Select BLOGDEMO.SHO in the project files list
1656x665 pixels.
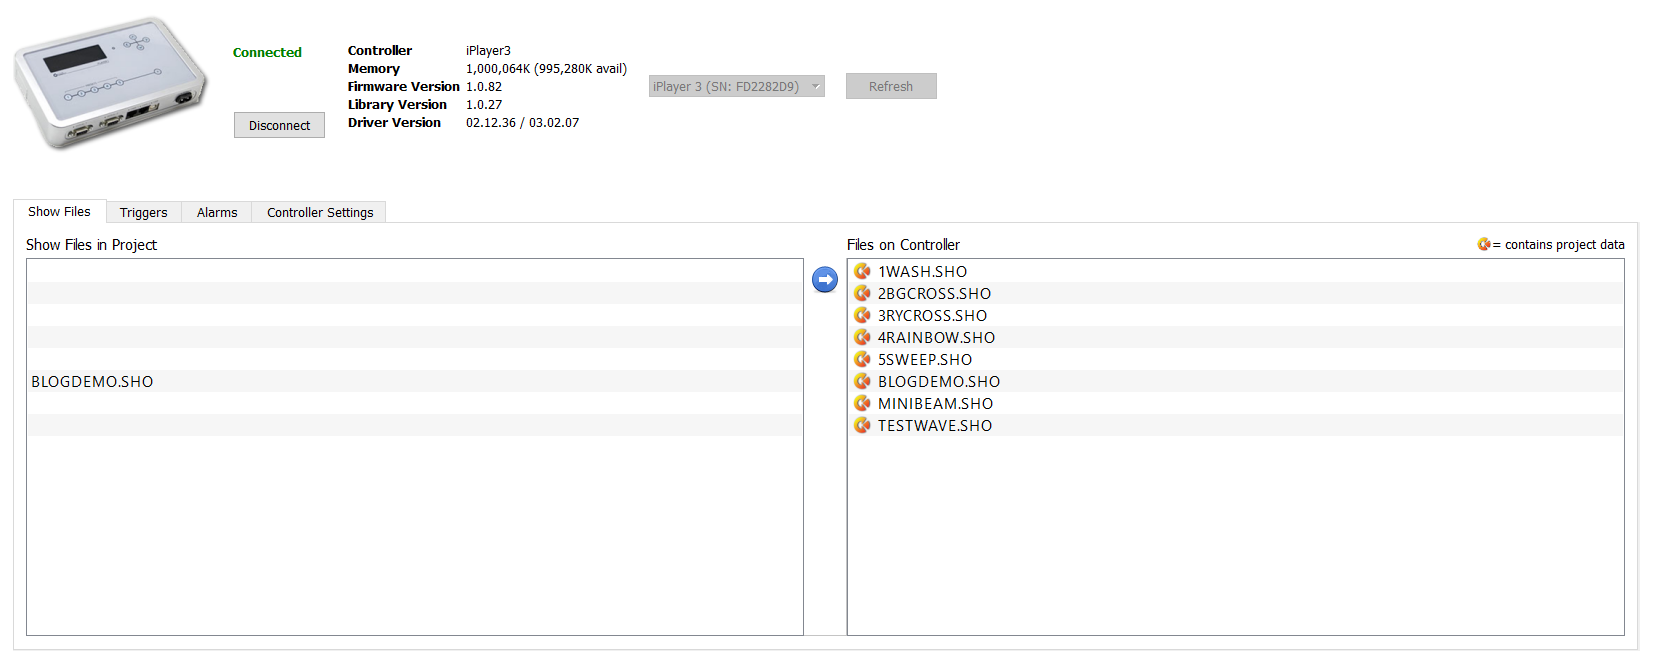92,382
